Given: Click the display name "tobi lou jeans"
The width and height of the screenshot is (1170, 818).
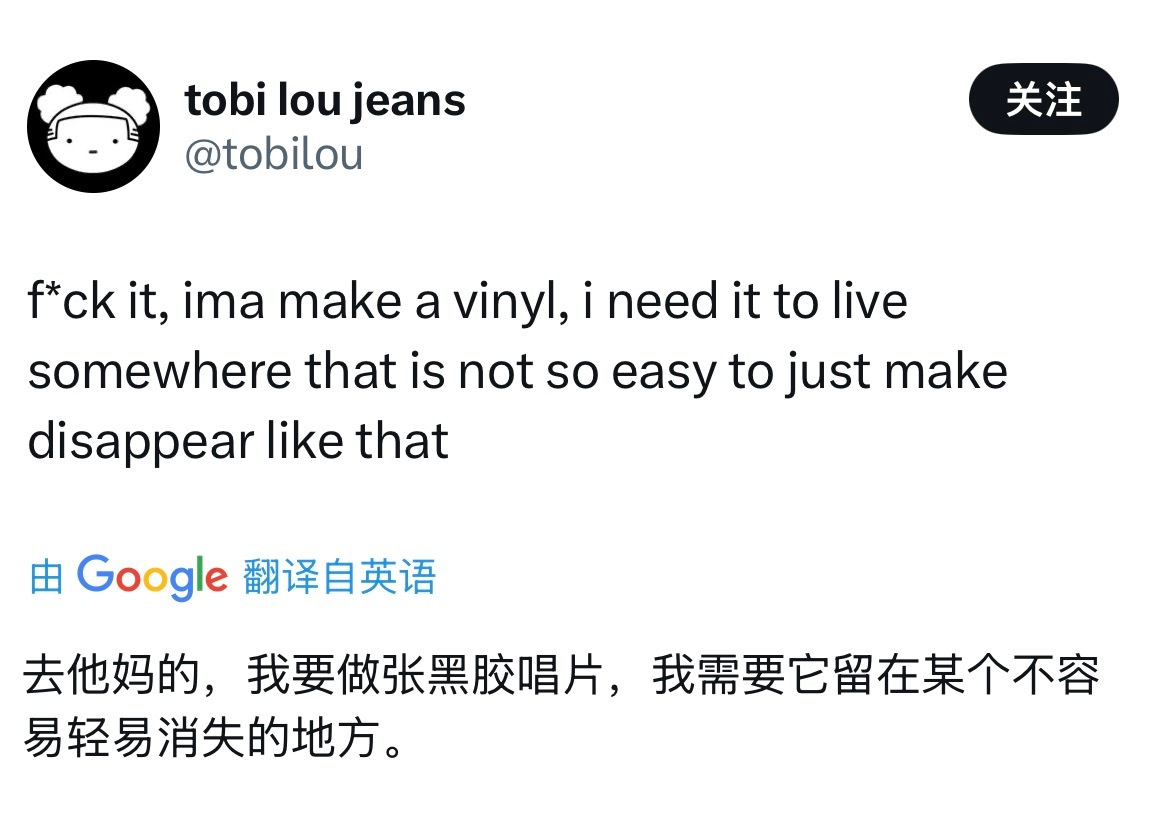Looking at the screenshot, I should (x=325, y=100).
